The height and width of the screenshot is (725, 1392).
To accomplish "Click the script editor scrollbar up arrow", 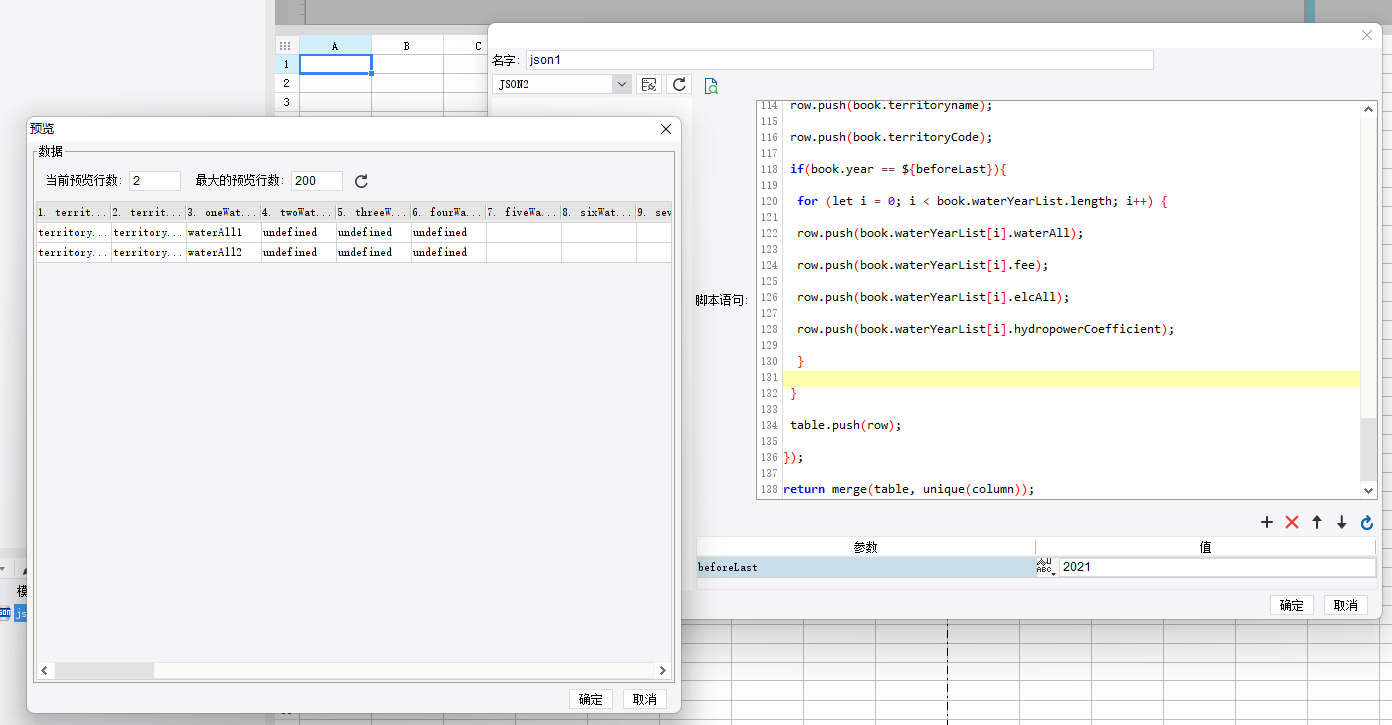I will (x=1369, y=108).
